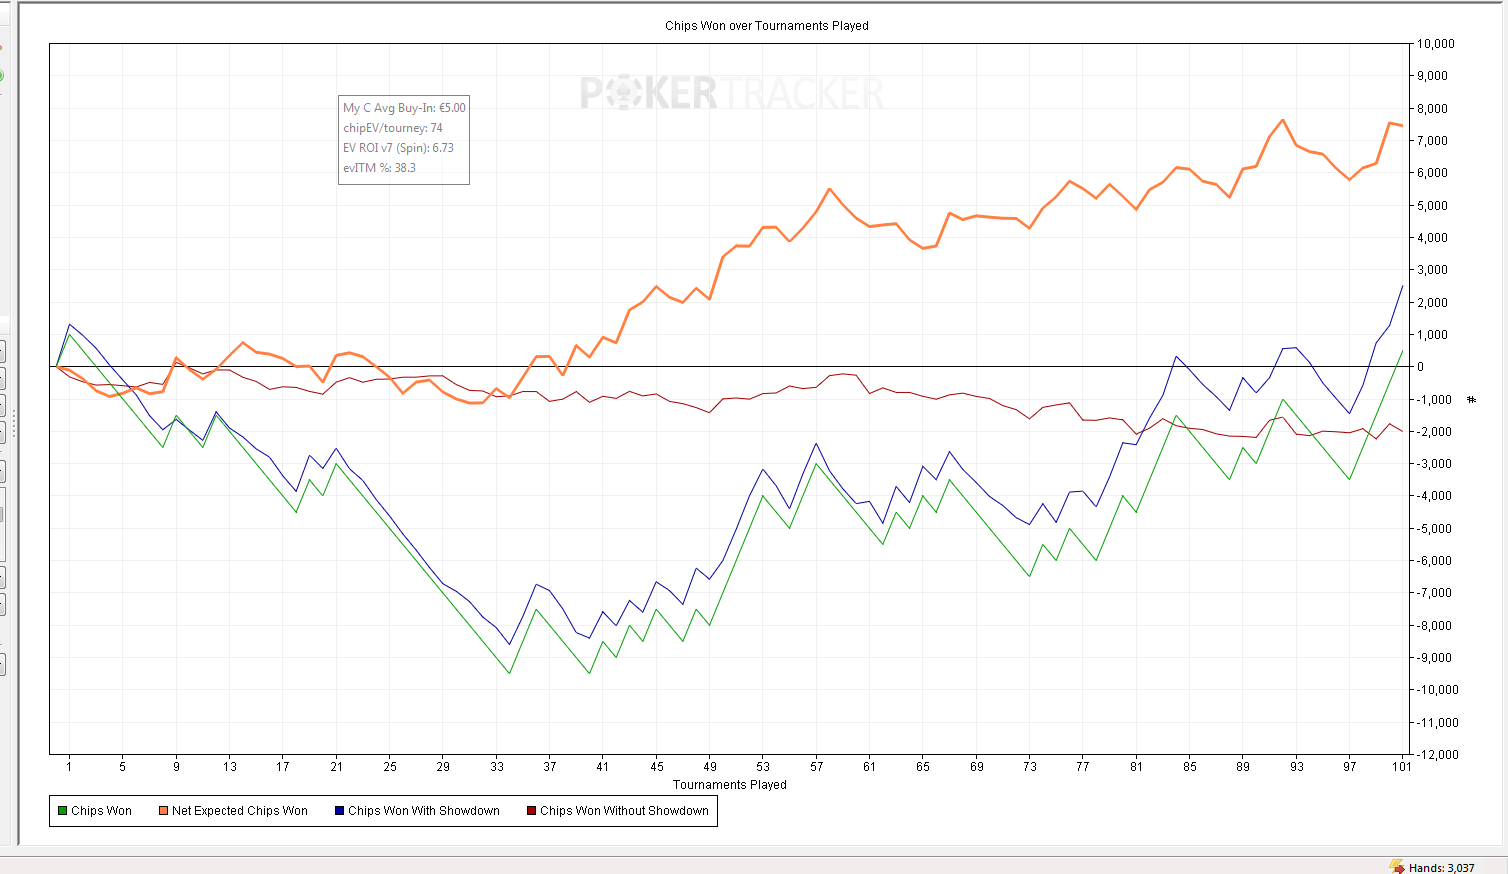Select the 'Chips Won' legend label

[101, 811]
